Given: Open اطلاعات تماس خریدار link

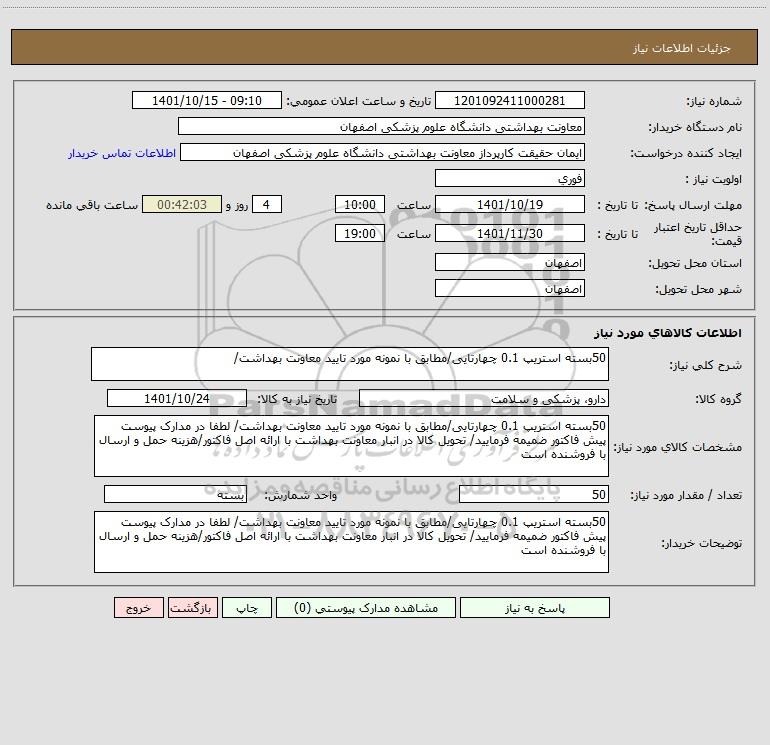Looking at the screenshot, I should click(x=122, y=153).
